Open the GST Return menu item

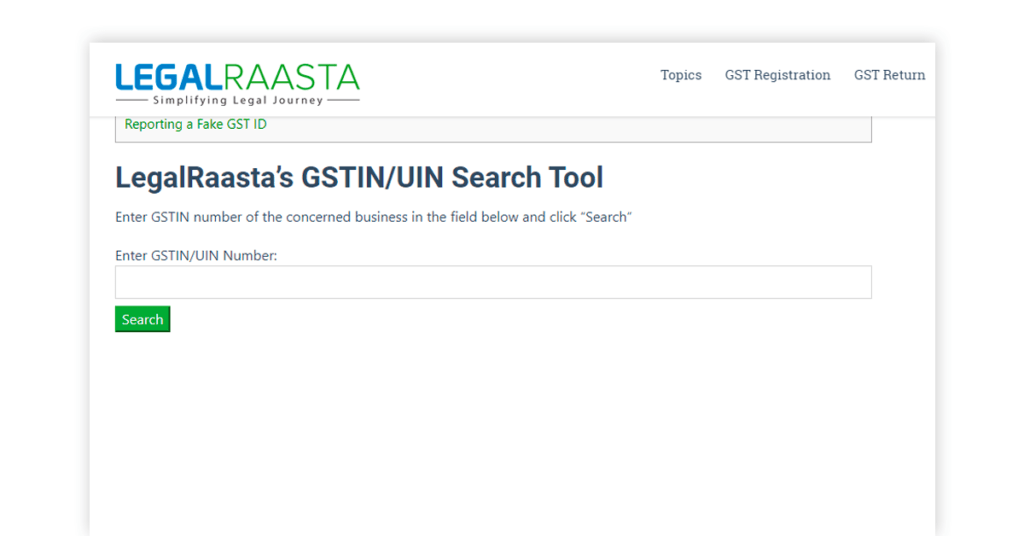pos(889,75)
